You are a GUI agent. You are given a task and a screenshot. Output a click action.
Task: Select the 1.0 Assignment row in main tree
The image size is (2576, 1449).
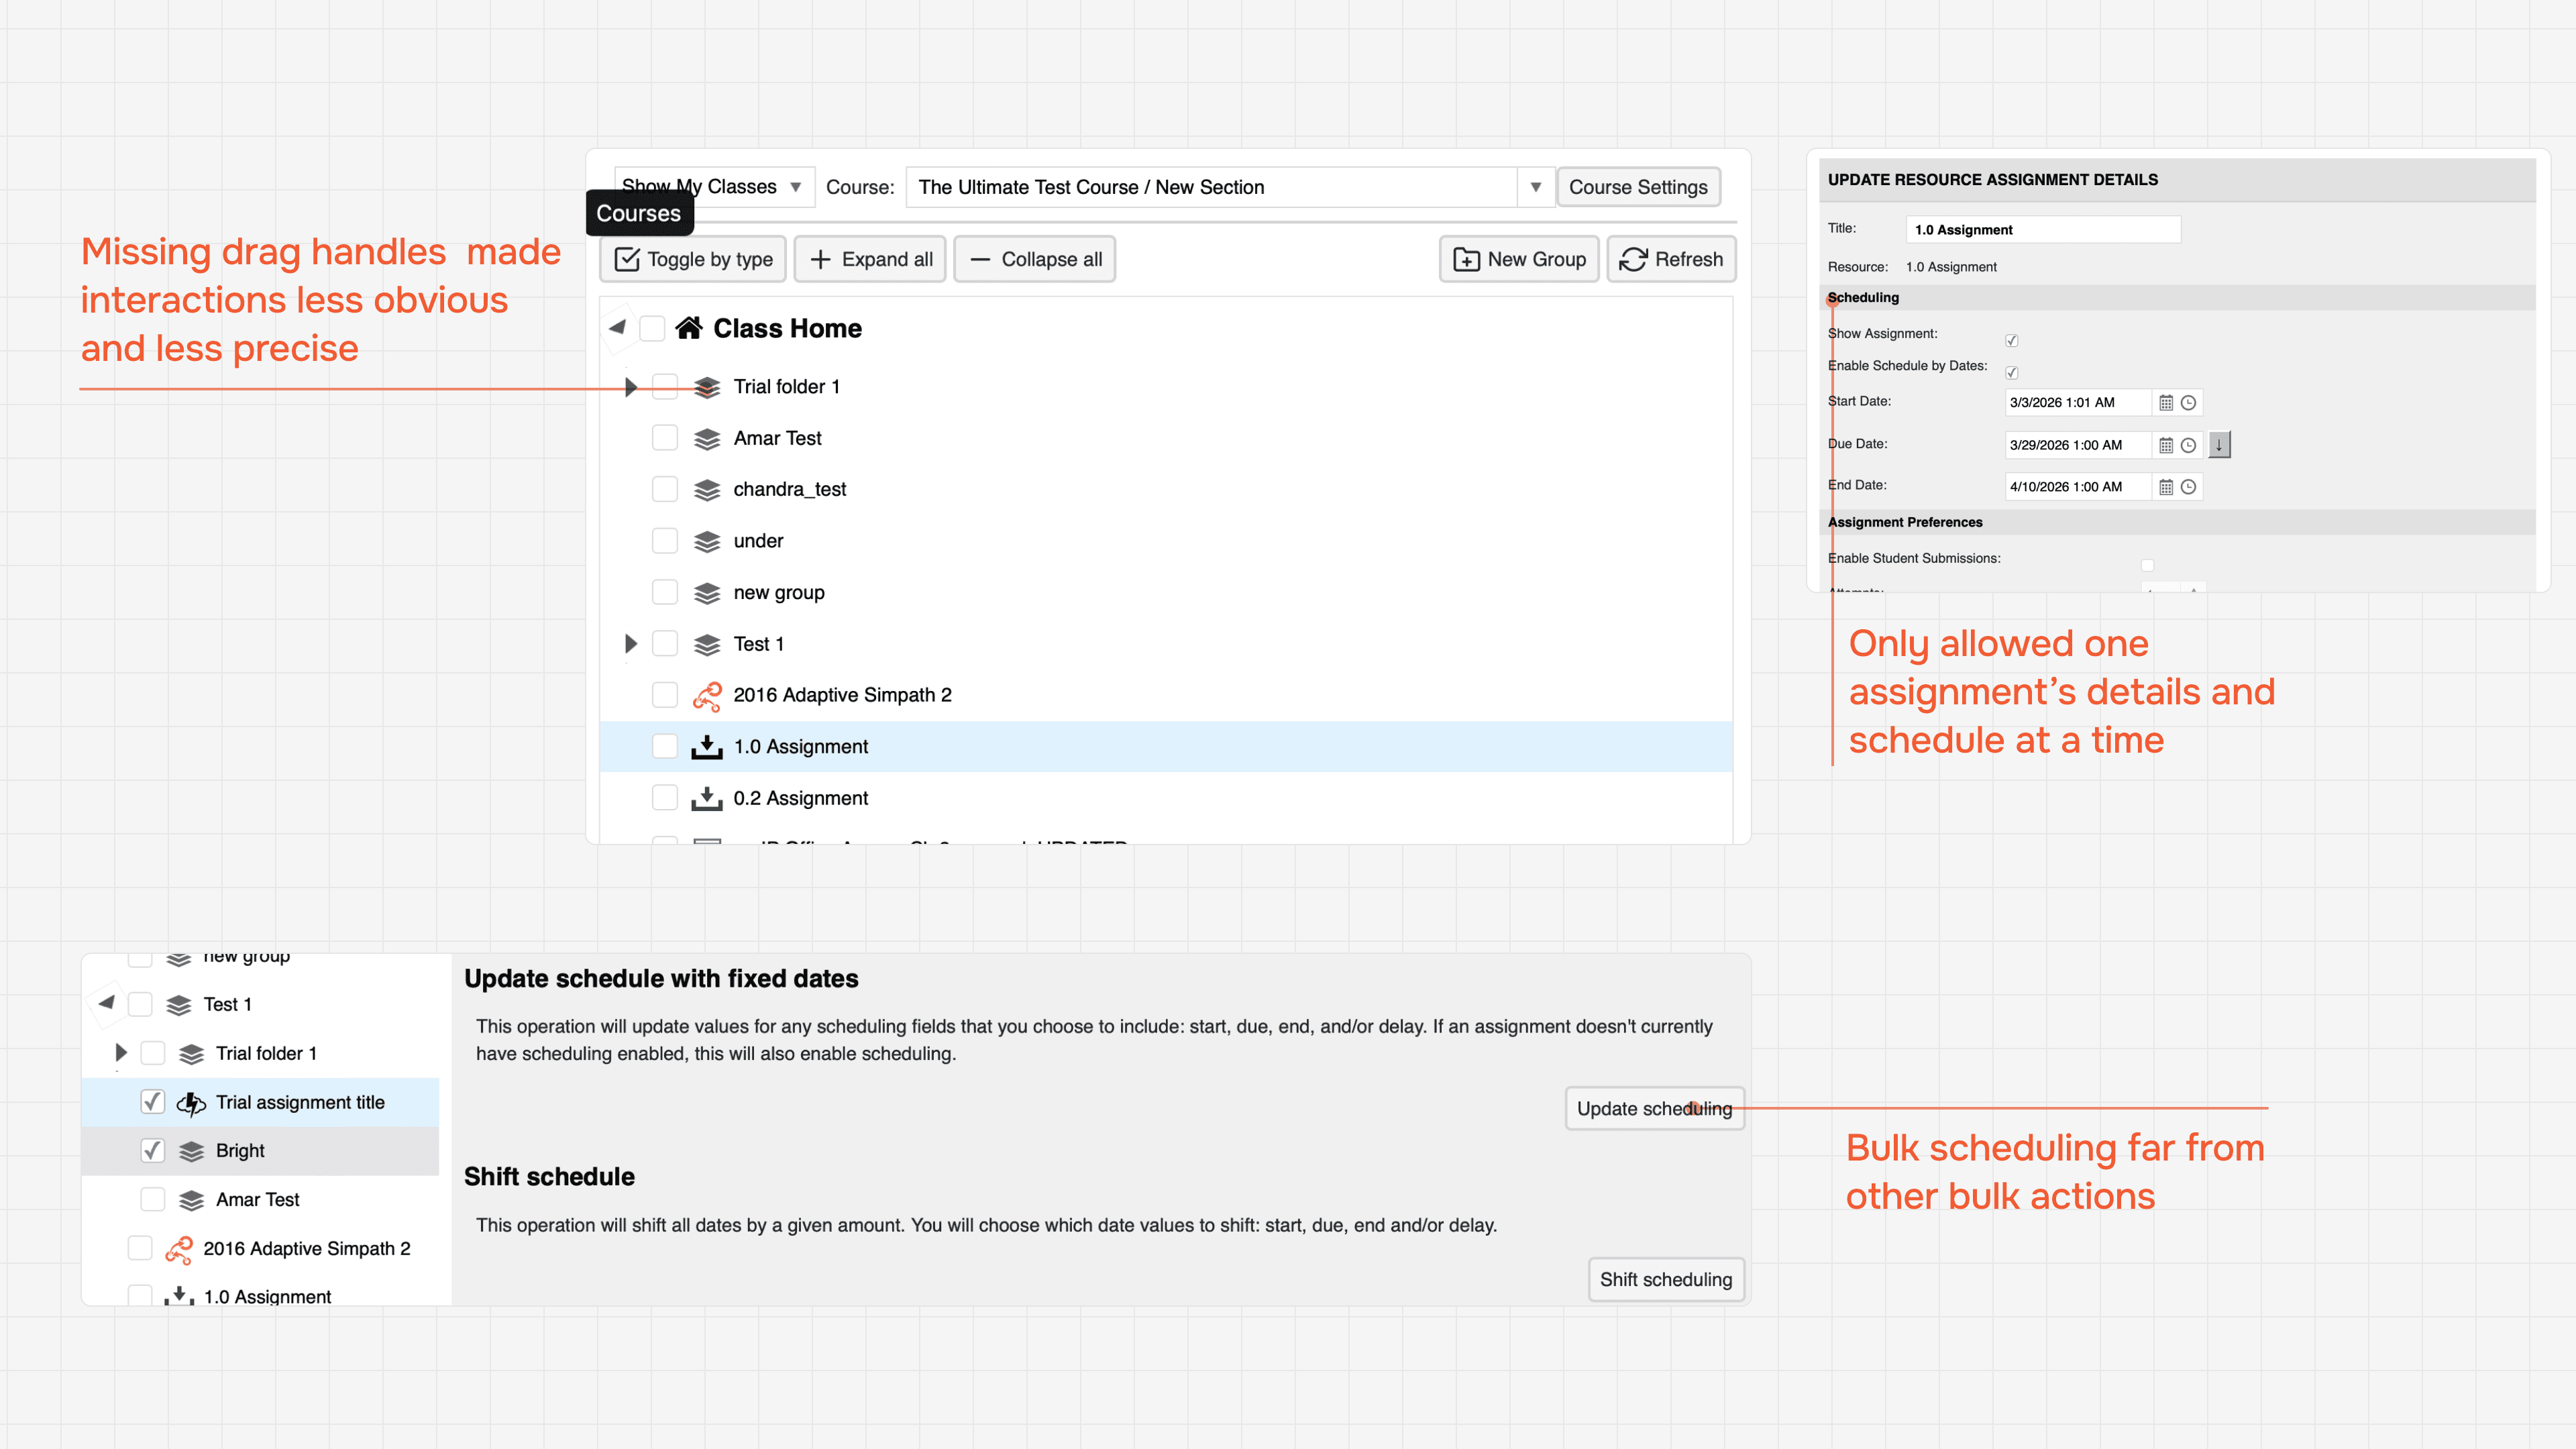tap(800, 747)
